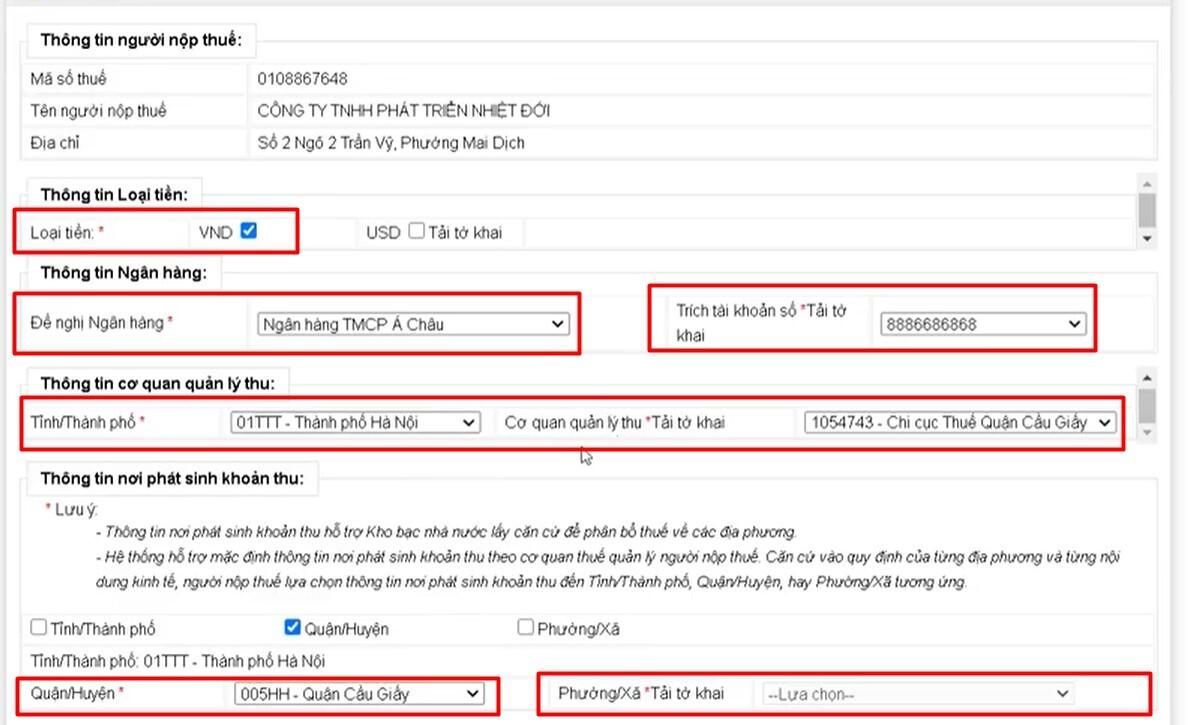Tick the USD currency checkbox
The height and width of the screenshot is (725, 1191).
pos(416,230)
